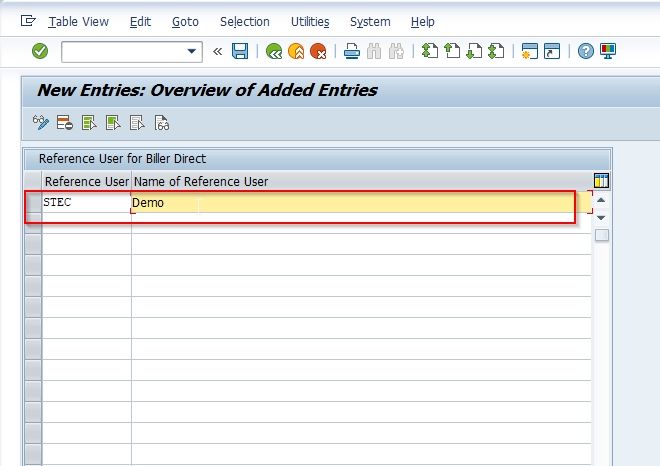Click the document-with-glasses icon in application toolbar
660x466 pixels.
[x=162, y=123]
